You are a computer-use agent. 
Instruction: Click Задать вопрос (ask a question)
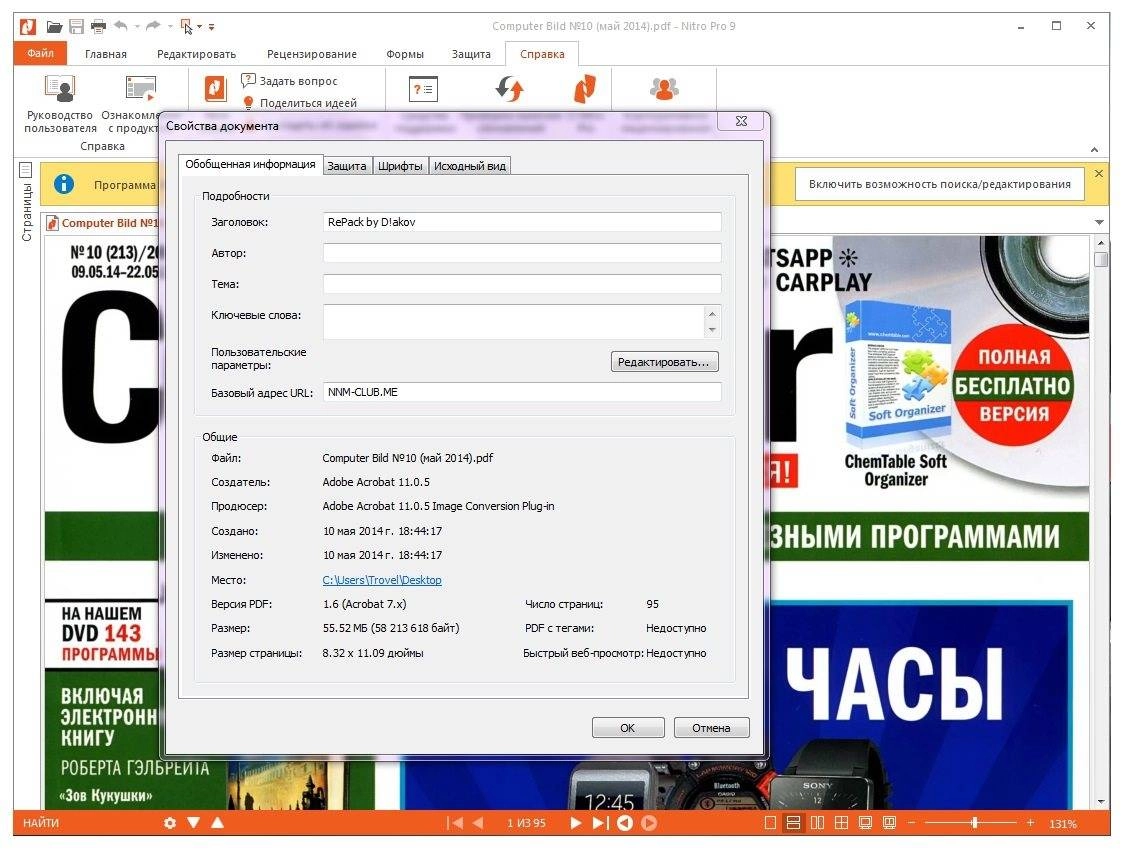point(289,81)
